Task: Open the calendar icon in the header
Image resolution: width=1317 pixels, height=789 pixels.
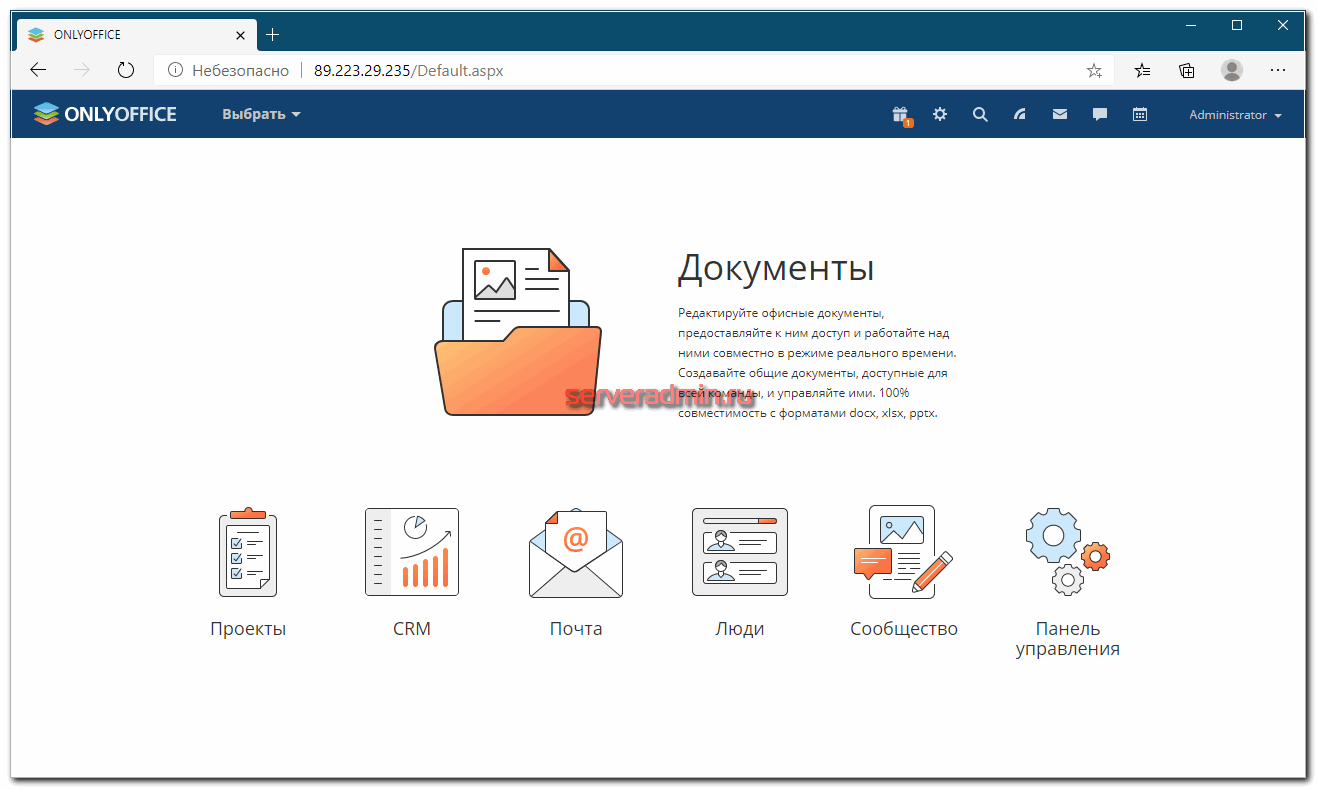Action: (x=1140, y=115)
